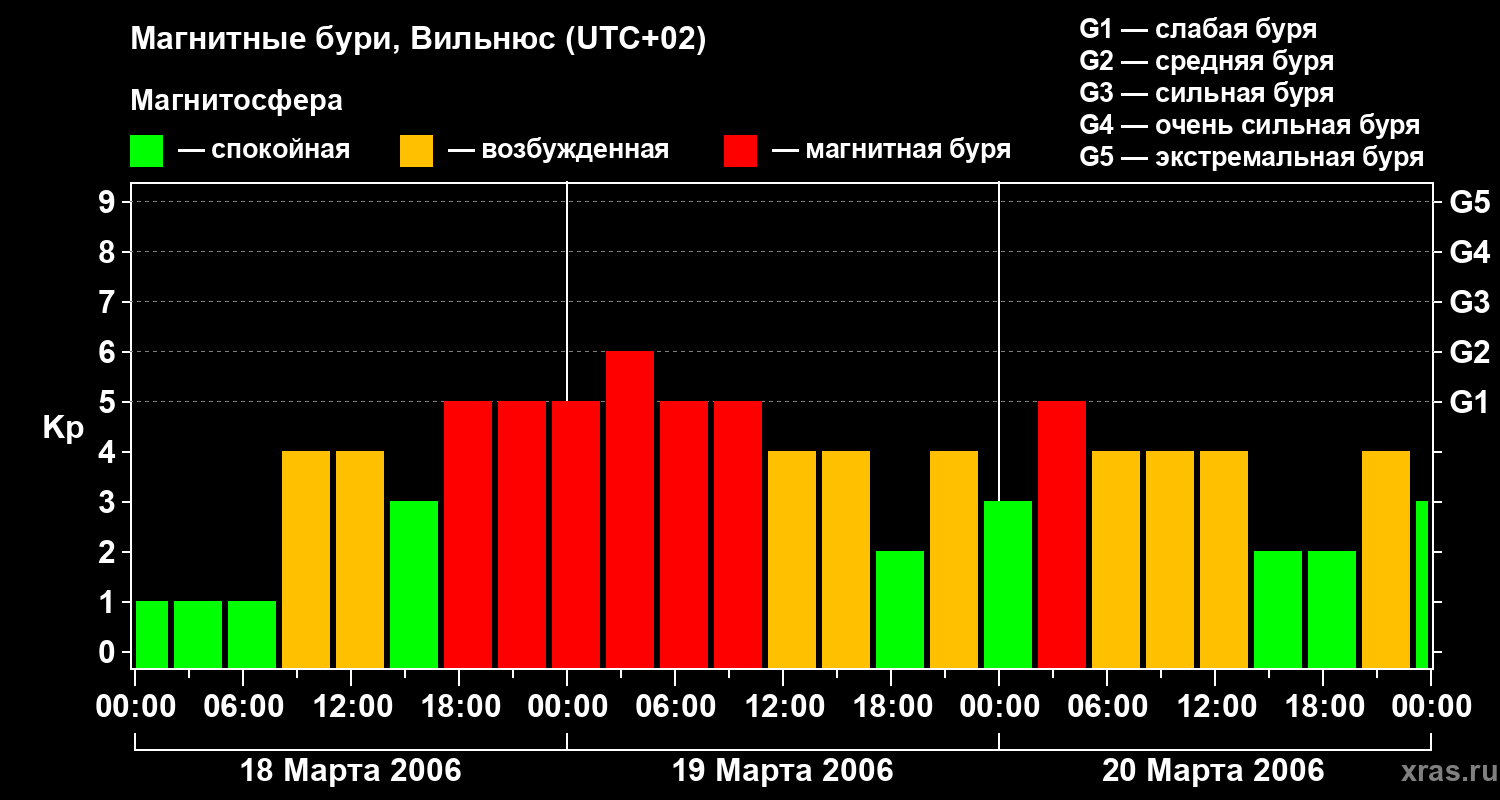This screenshot has height=800, width=1500.
Task: Click the orange 'возбужденная' legend swatch
Action: [416, 151]
